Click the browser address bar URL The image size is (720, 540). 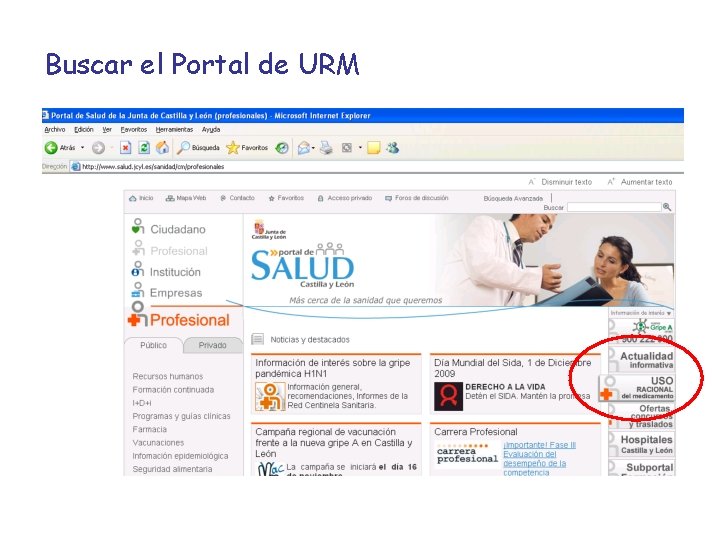click(153, 167)
